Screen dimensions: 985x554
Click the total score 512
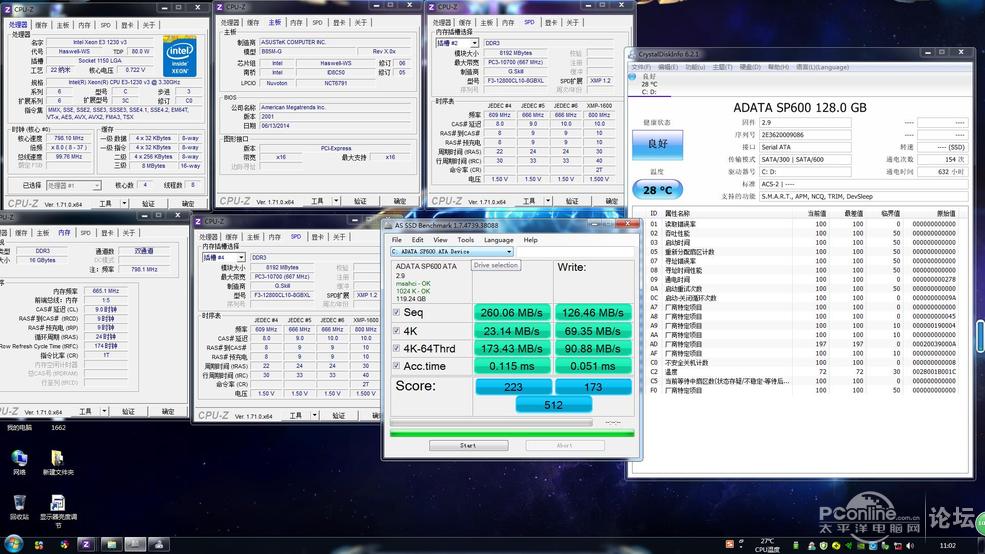[553, 405]
